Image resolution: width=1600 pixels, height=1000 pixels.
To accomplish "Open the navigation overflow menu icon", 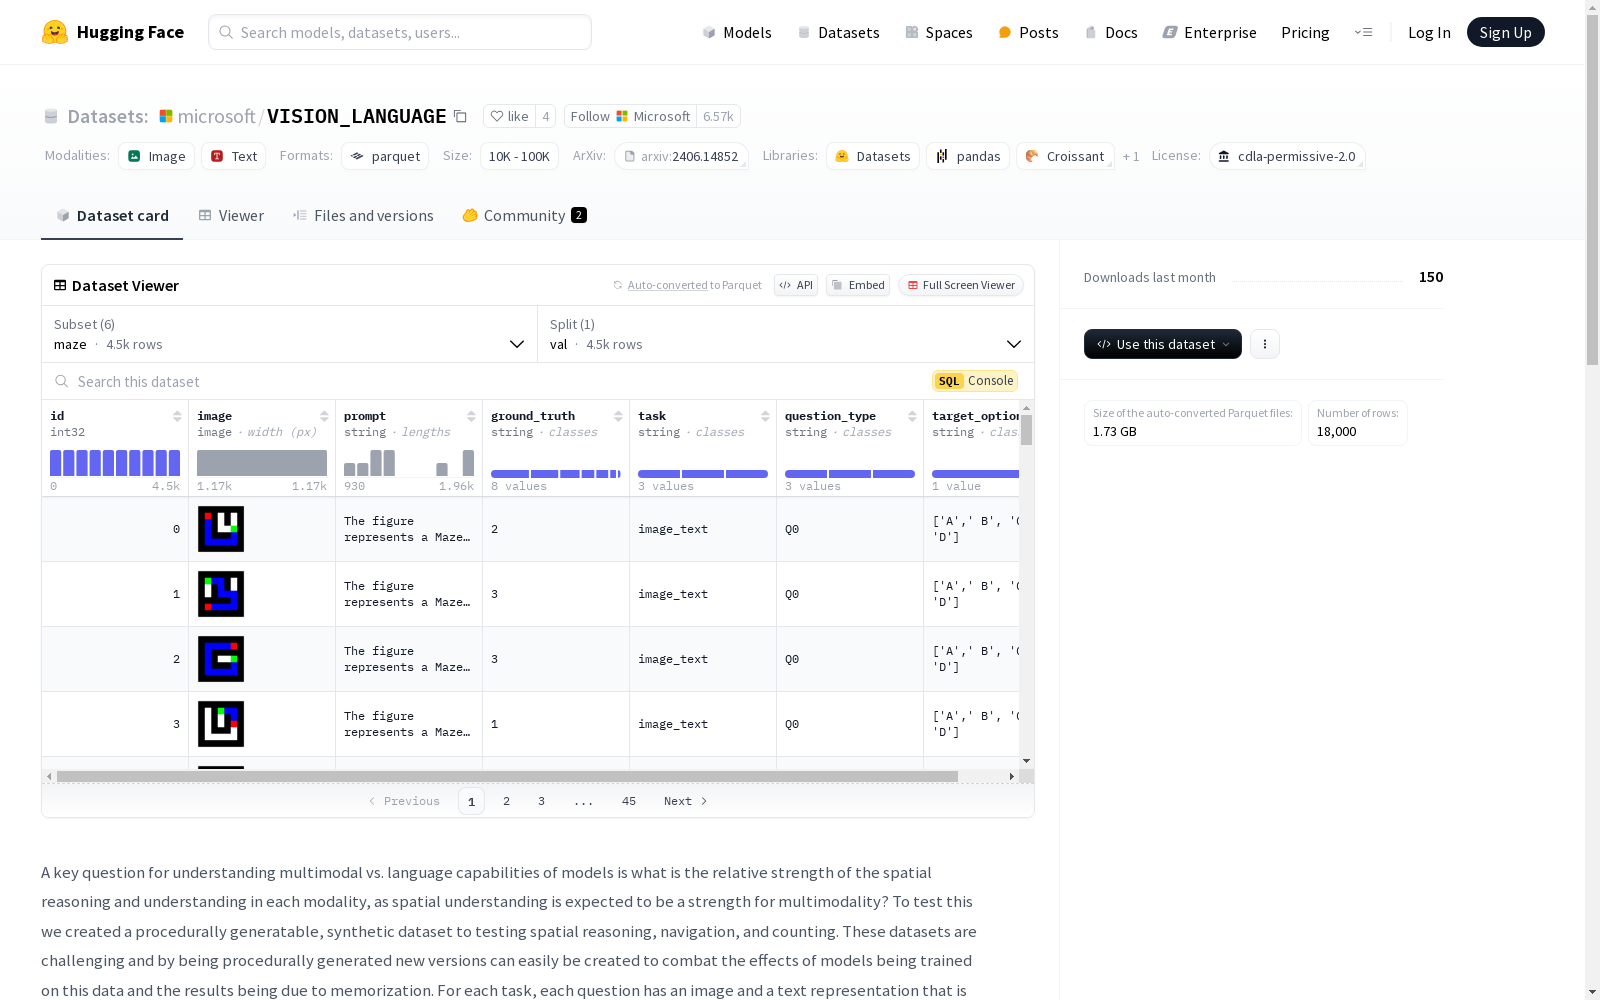I will point(1363,32).
